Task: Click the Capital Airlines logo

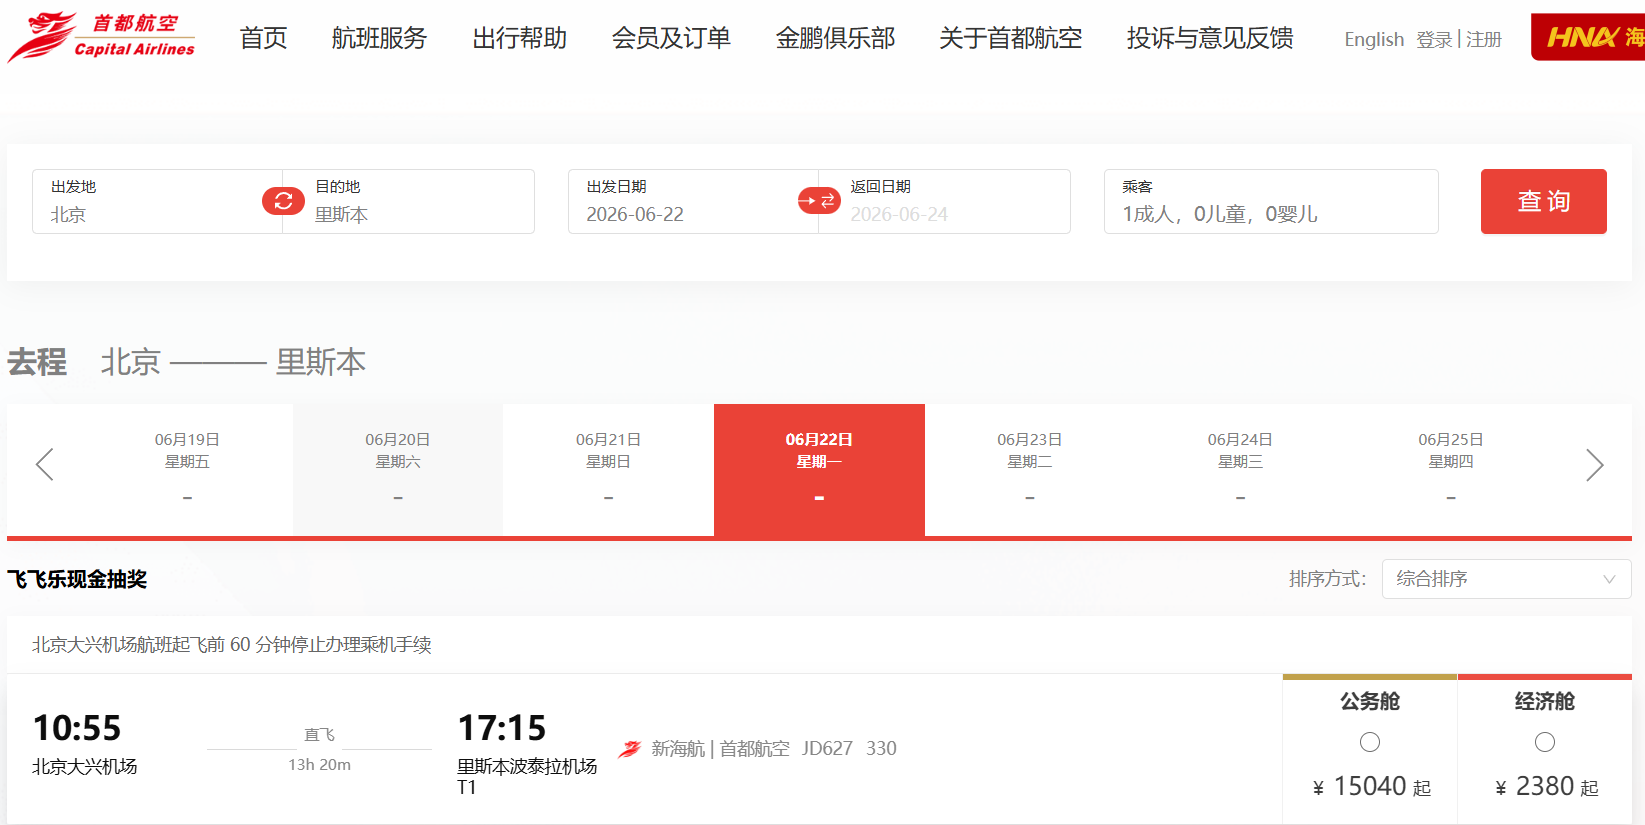Action: [101, 37]
